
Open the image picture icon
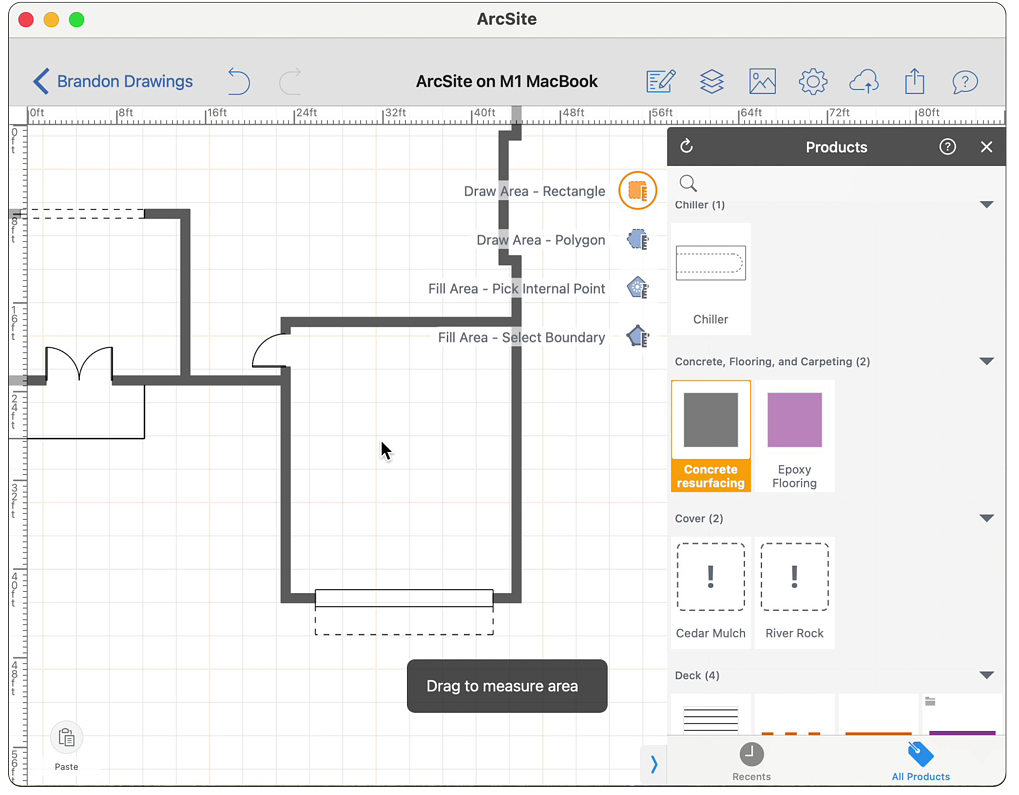coord(762,81)
